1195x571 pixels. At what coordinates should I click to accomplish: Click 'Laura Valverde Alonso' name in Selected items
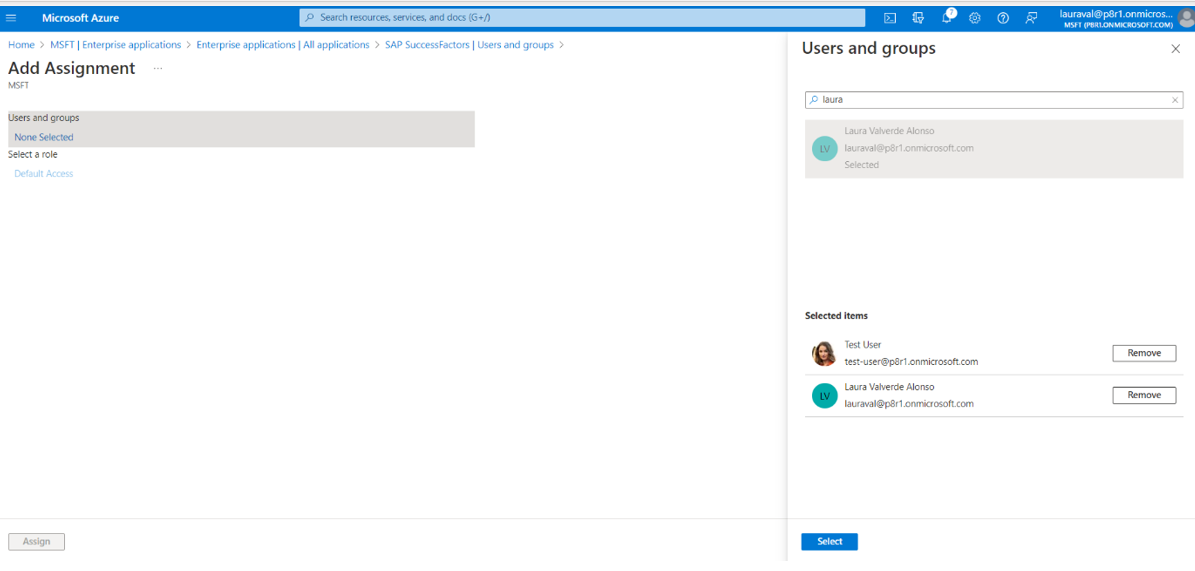889,387
